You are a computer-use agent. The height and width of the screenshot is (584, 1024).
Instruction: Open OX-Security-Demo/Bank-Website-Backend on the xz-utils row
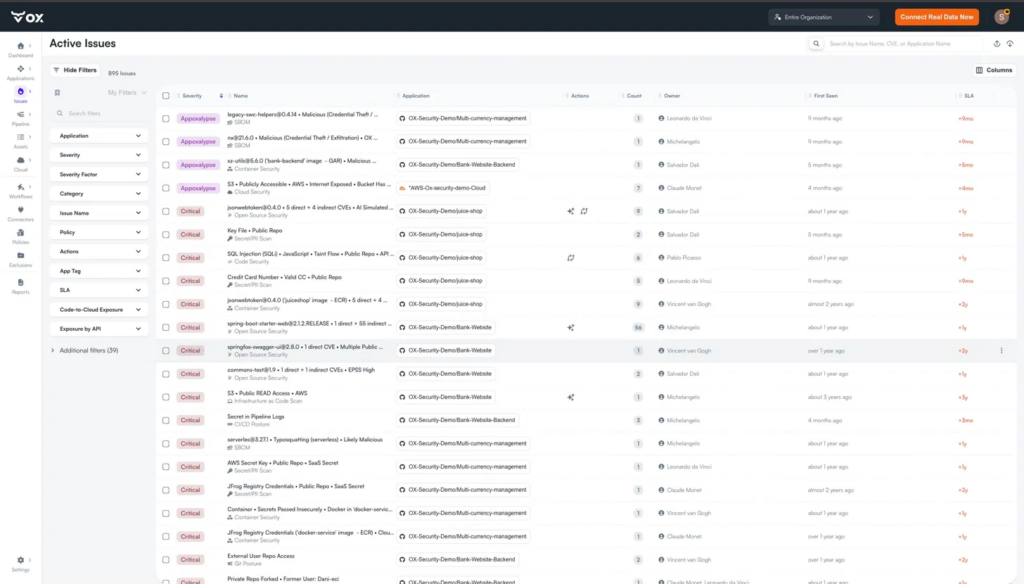pyautogui.click(x=457, y=165)
